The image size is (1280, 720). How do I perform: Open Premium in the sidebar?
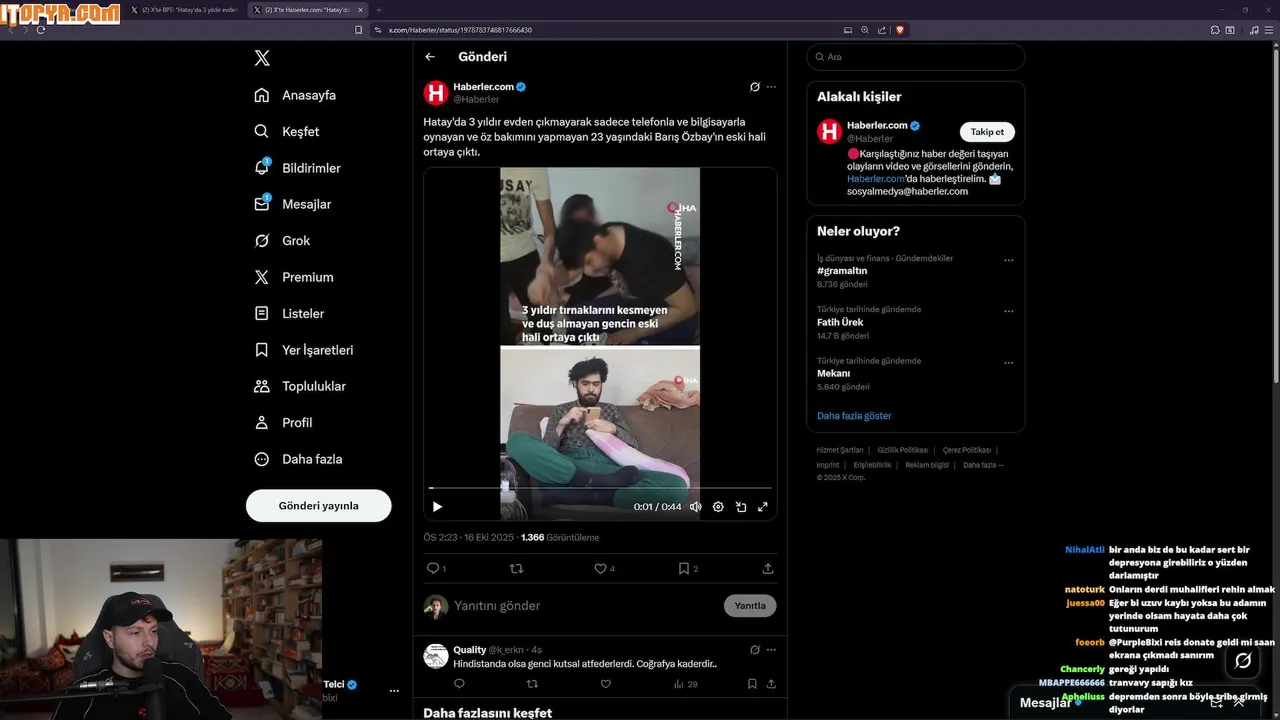[293, 277]
